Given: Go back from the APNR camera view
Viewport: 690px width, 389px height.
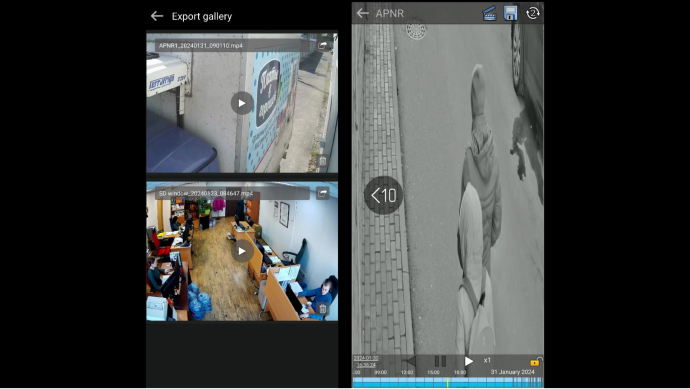Looking at the screenshot, I should point(363,13).
